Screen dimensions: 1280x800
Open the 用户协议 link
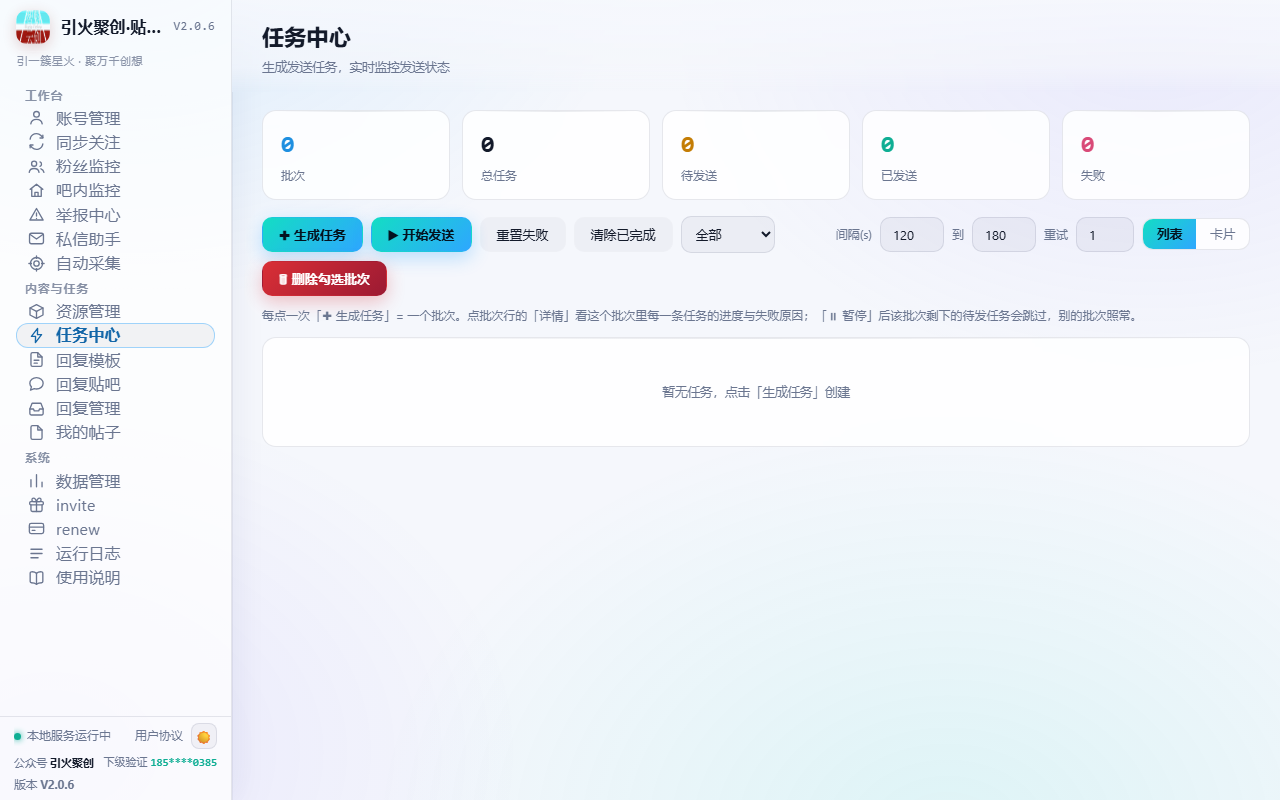pyautogui.click(x=159, y=736)
